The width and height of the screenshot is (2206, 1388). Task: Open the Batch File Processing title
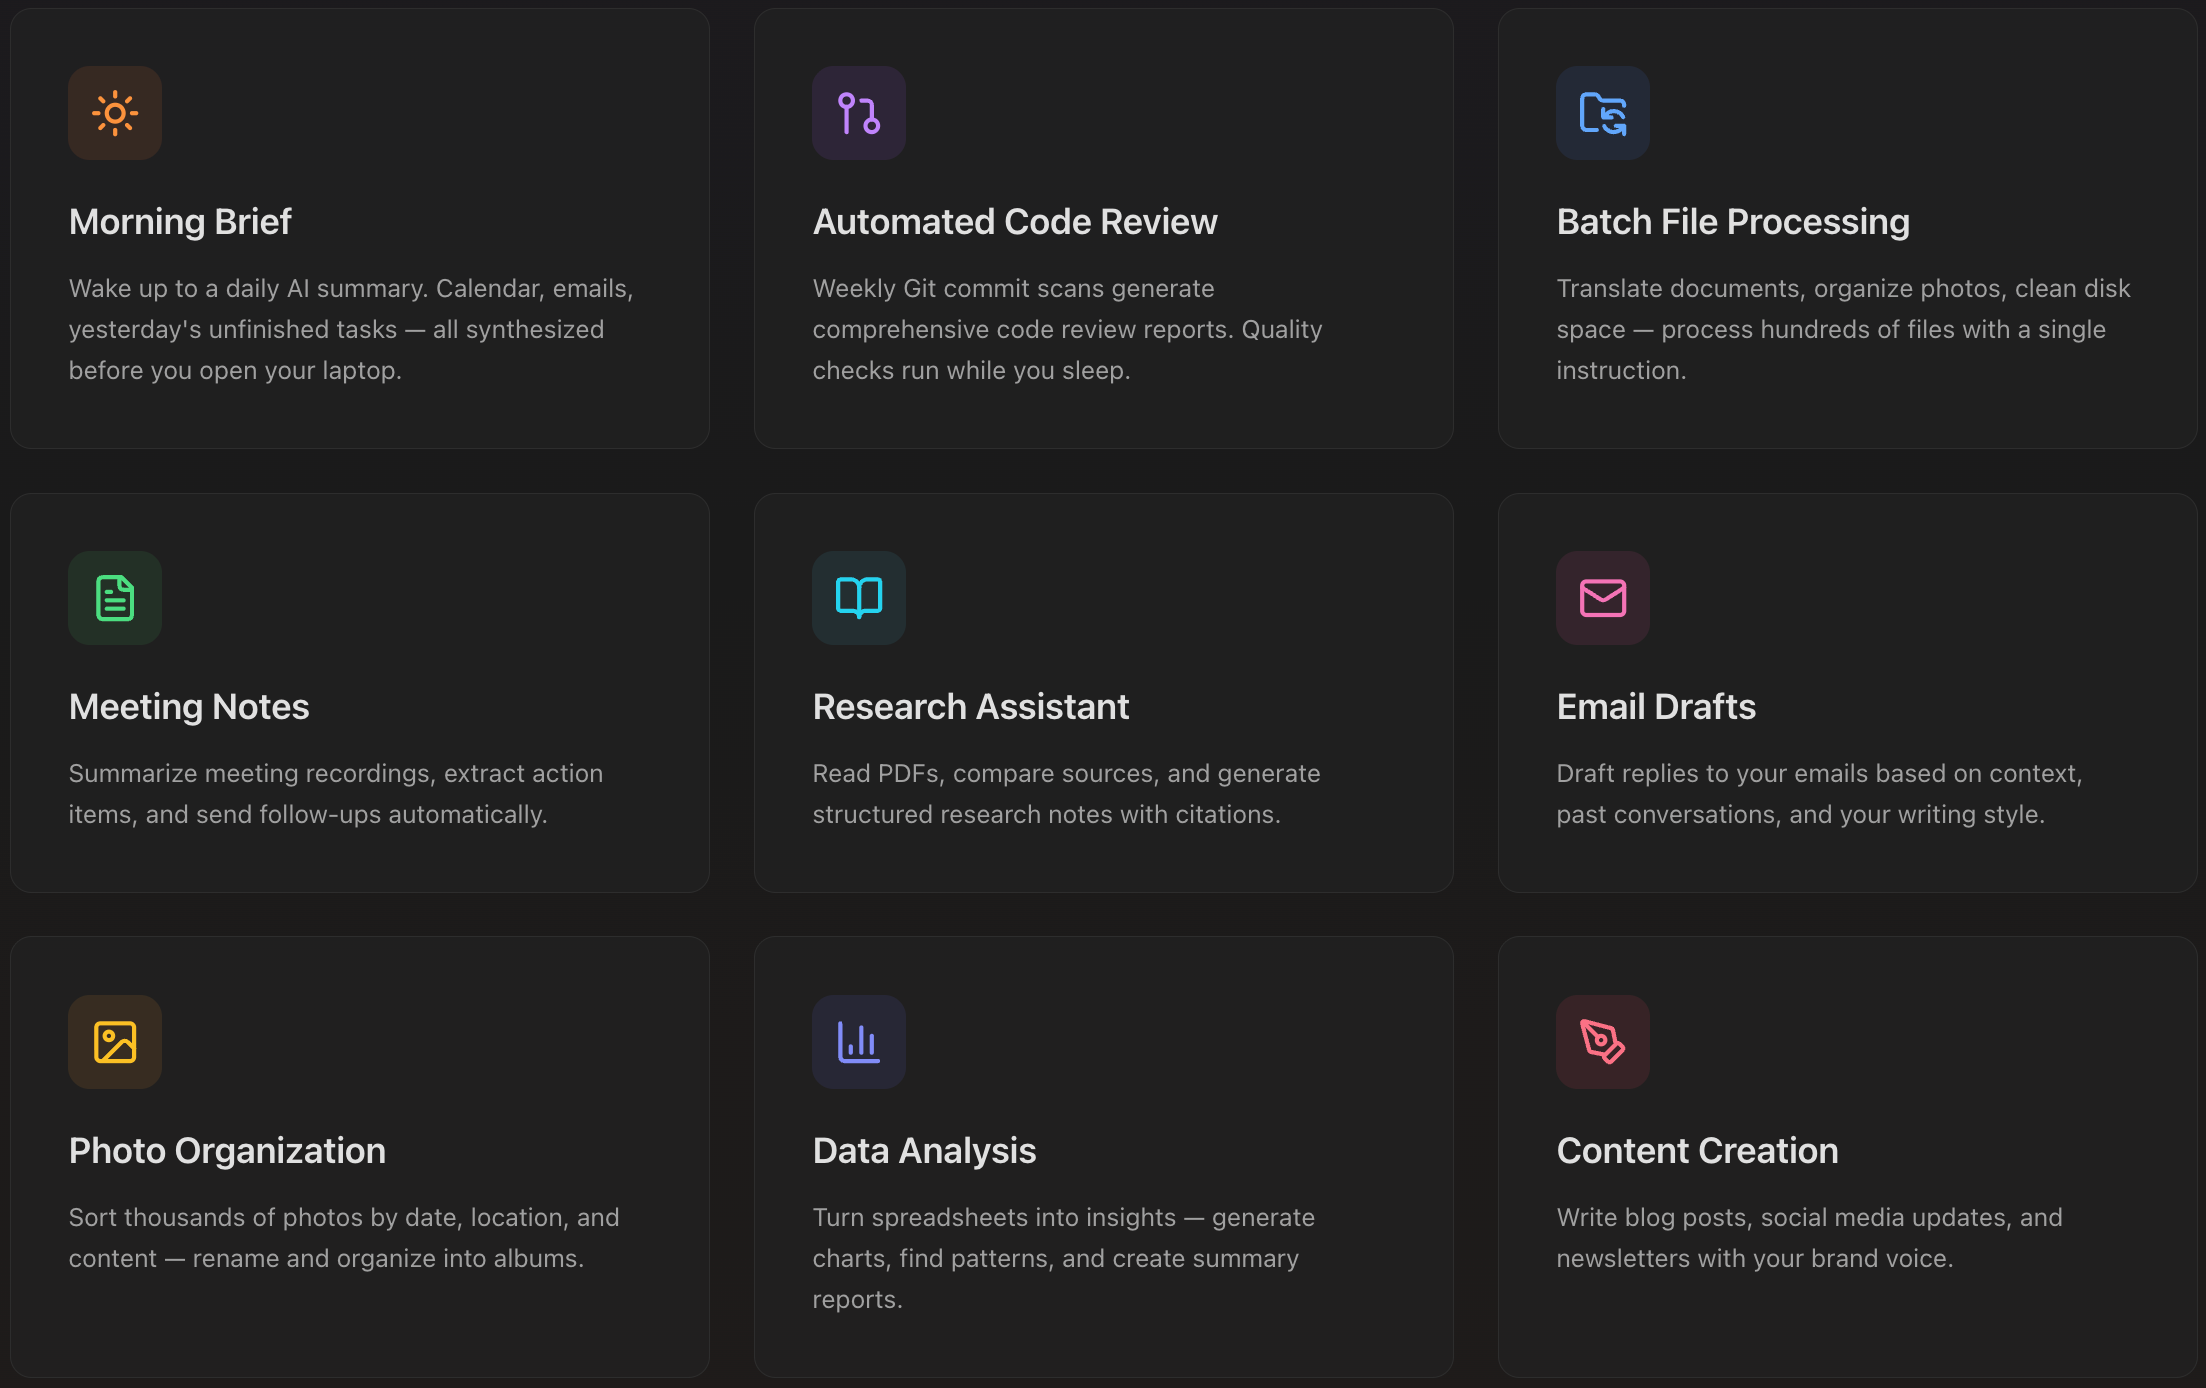click(1733, 222)
